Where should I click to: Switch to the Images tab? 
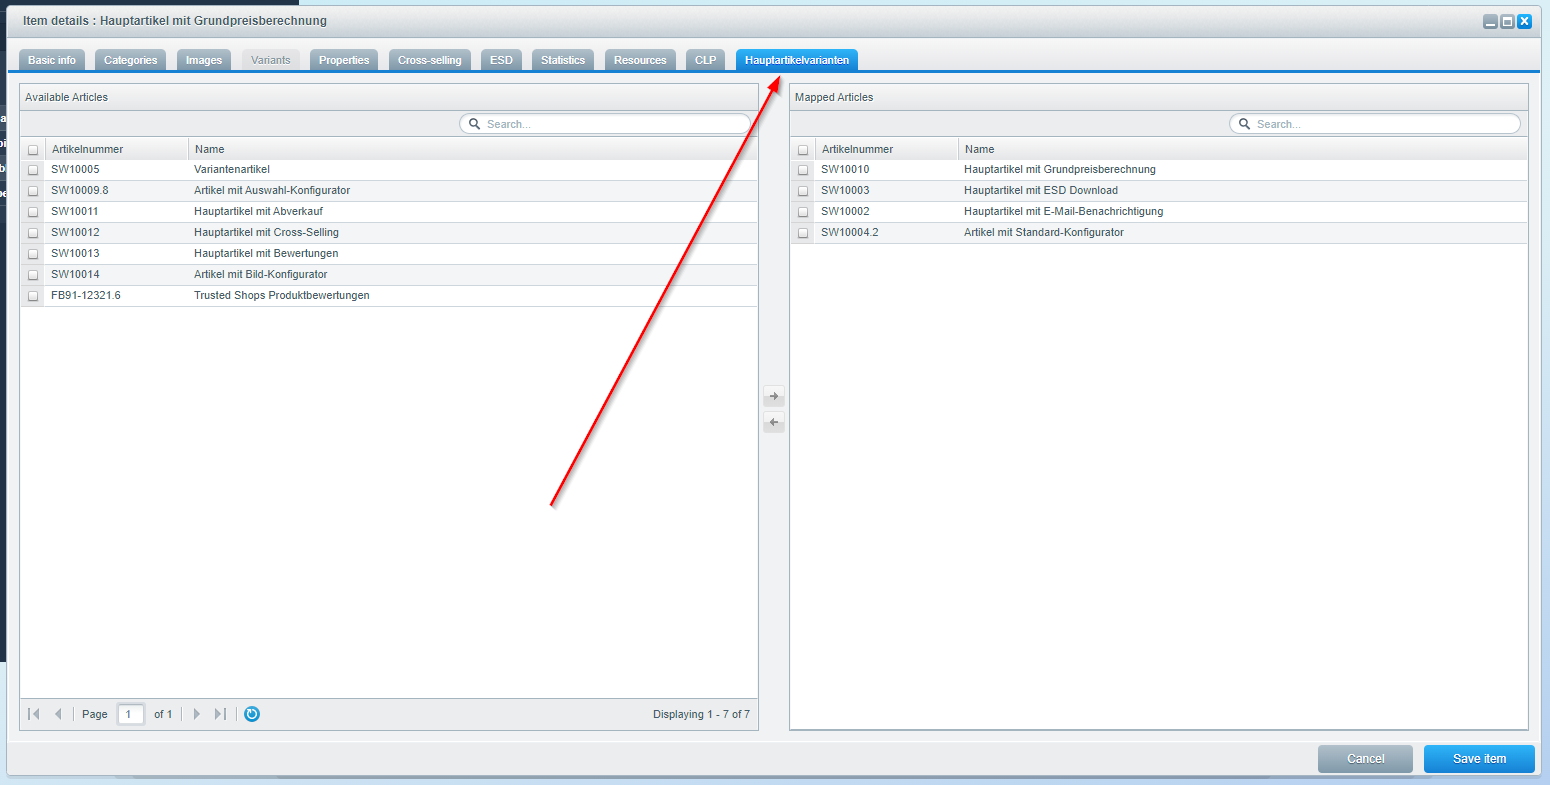204,60
